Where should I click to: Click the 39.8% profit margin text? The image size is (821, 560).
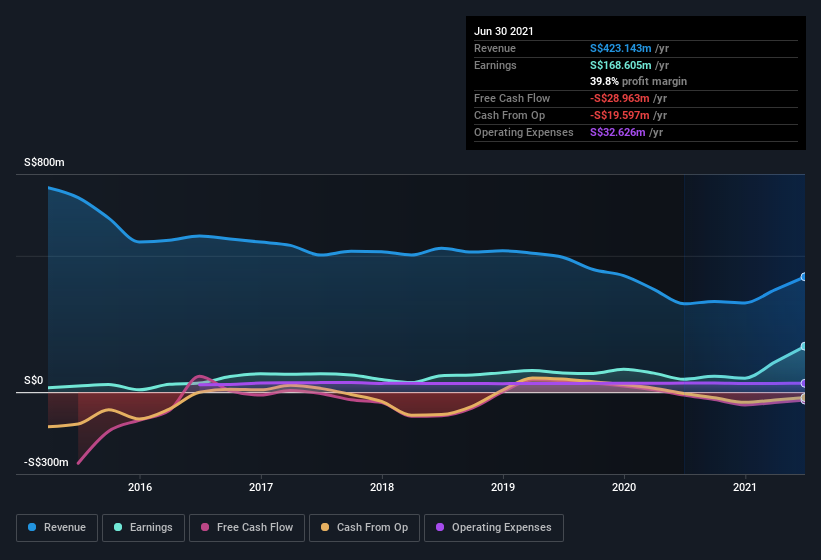638,81
